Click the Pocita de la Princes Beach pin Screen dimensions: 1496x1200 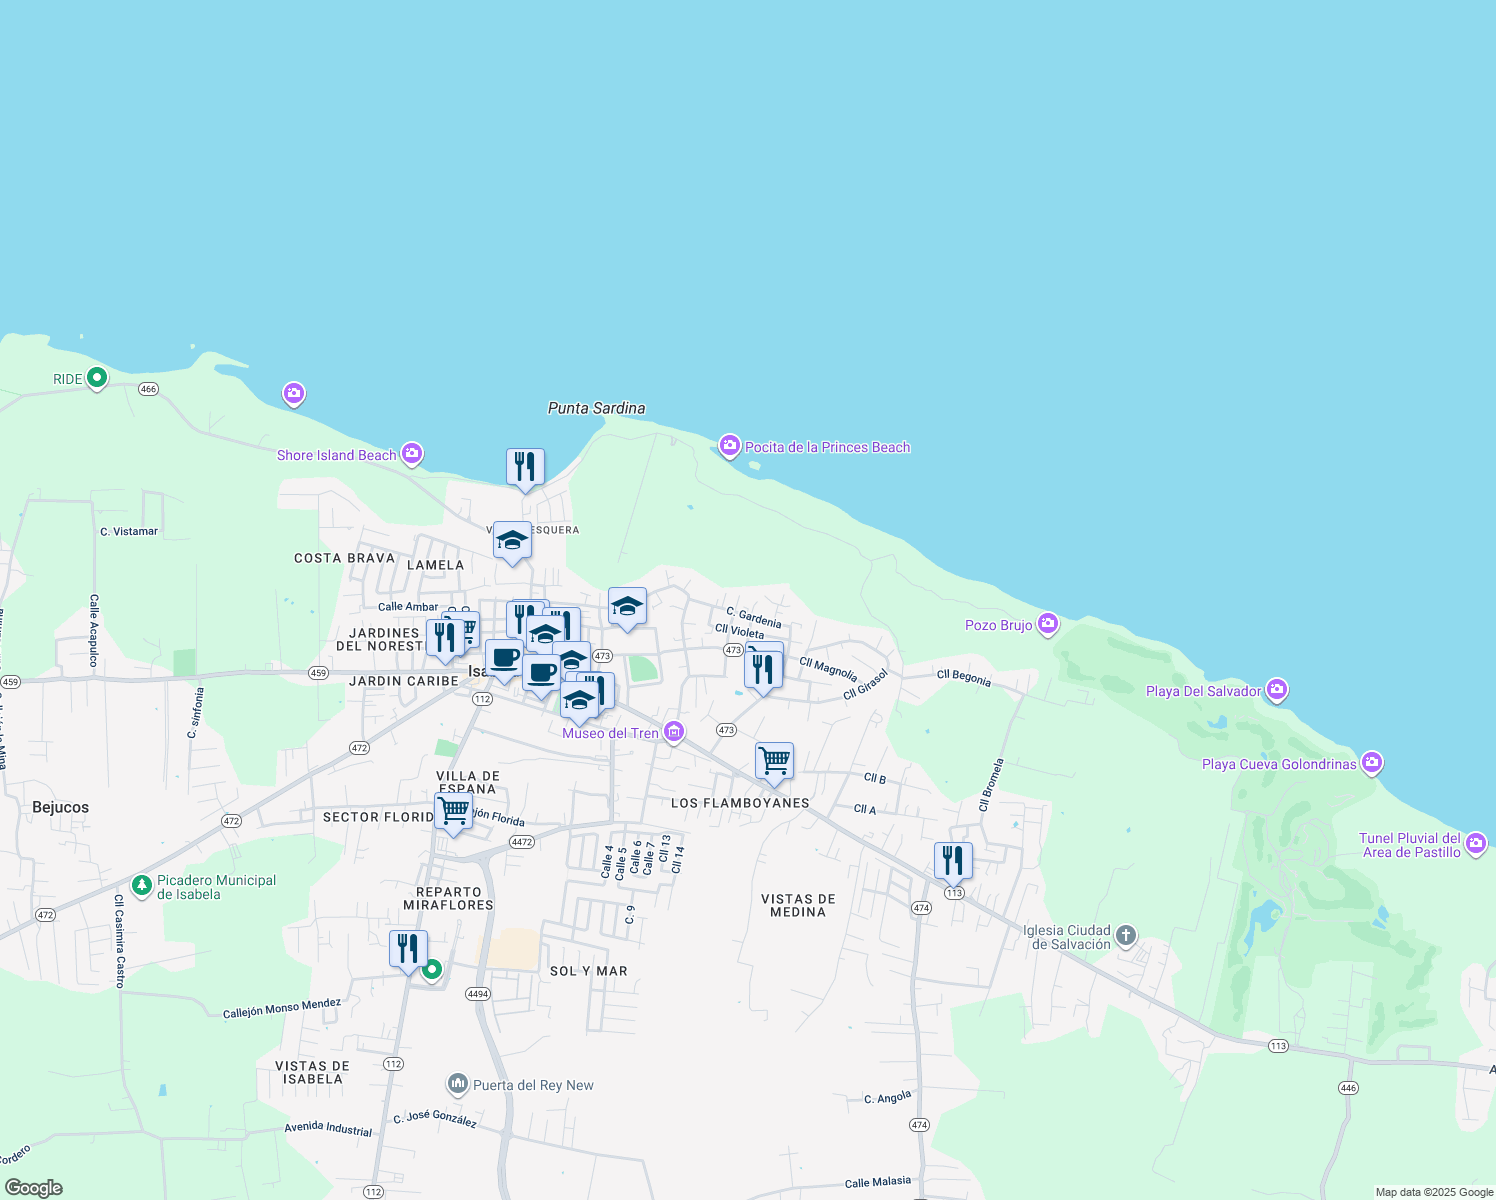point(730,446)
